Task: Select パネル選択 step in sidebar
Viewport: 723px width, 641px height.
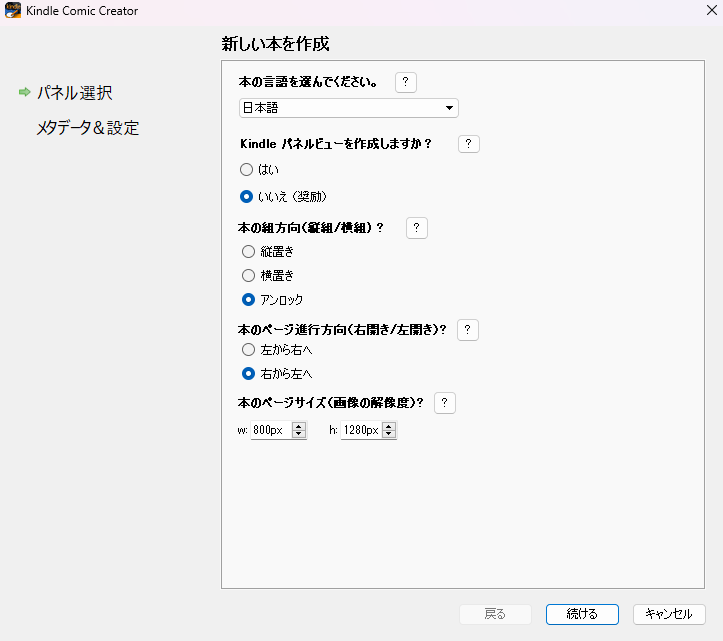Action: (x=74, y=93)
